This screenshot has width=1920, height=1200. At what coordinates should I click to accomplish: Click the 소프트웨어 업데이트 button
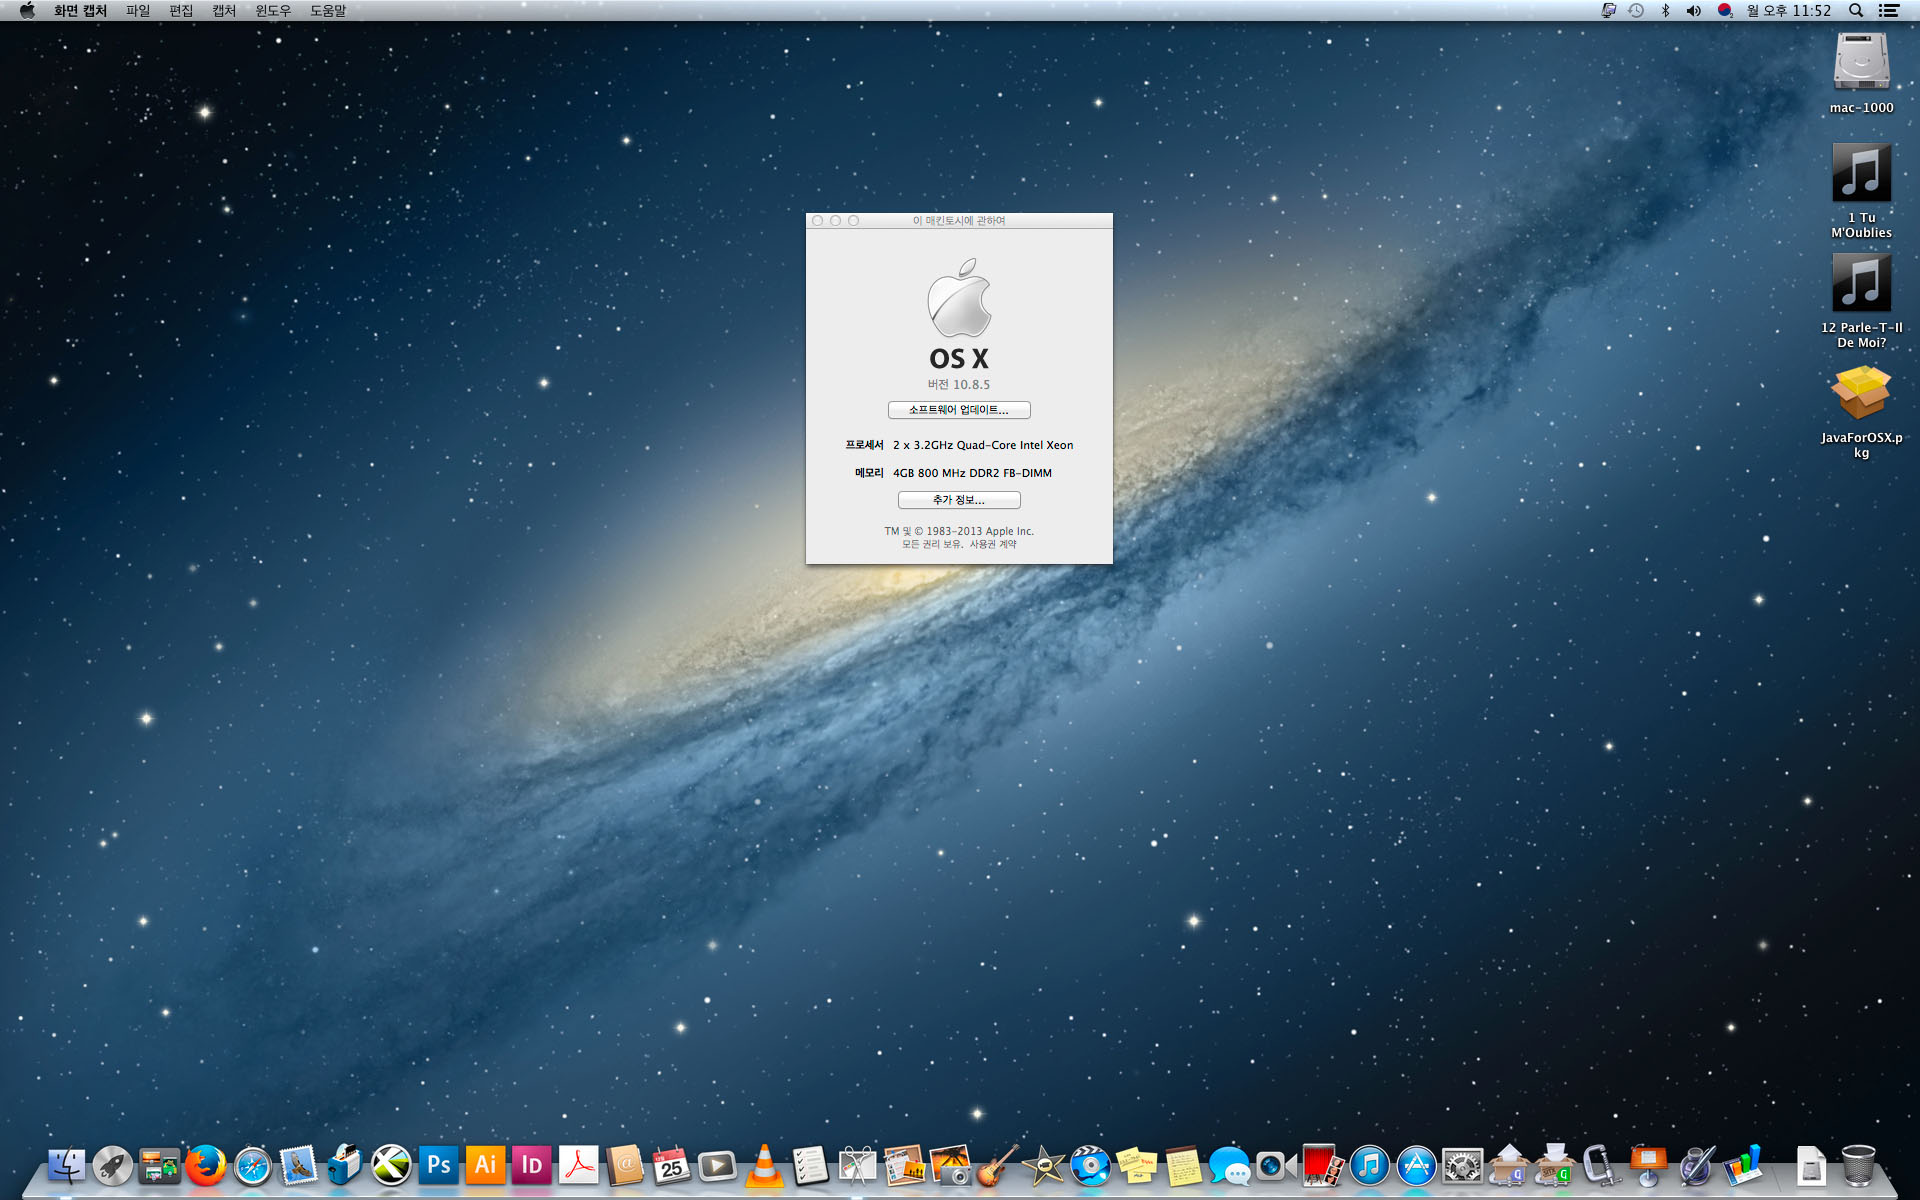click(x=958, y=410)
